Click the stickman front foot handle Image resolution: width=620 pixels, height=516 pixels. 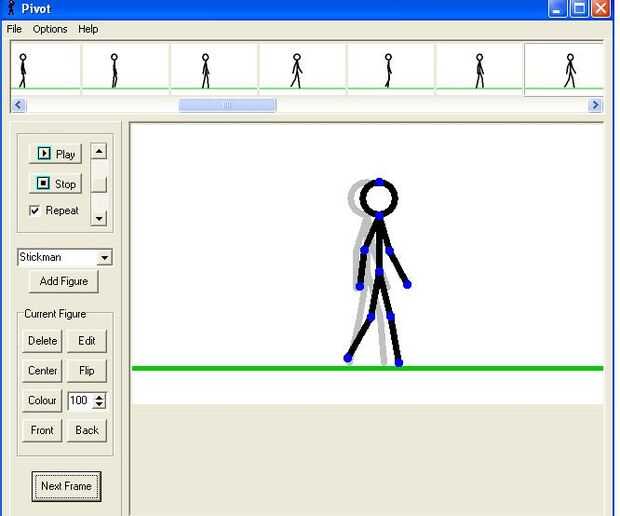tap(399, 363)
